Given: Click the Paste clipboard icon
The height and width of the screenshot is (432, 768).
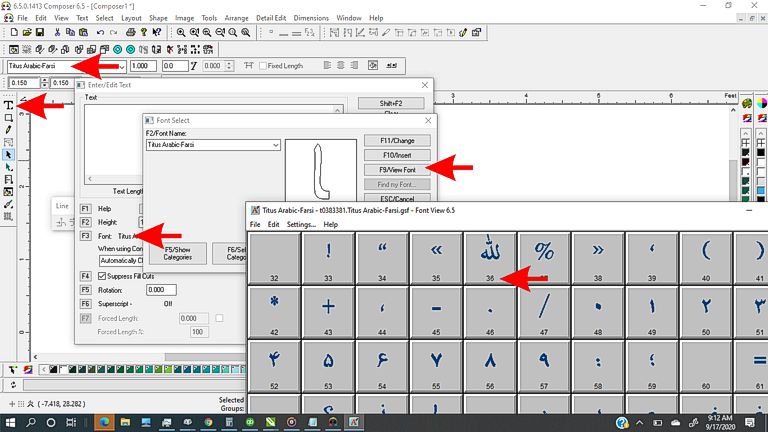Looking at the screenshot, I should (x=83, y=32).
